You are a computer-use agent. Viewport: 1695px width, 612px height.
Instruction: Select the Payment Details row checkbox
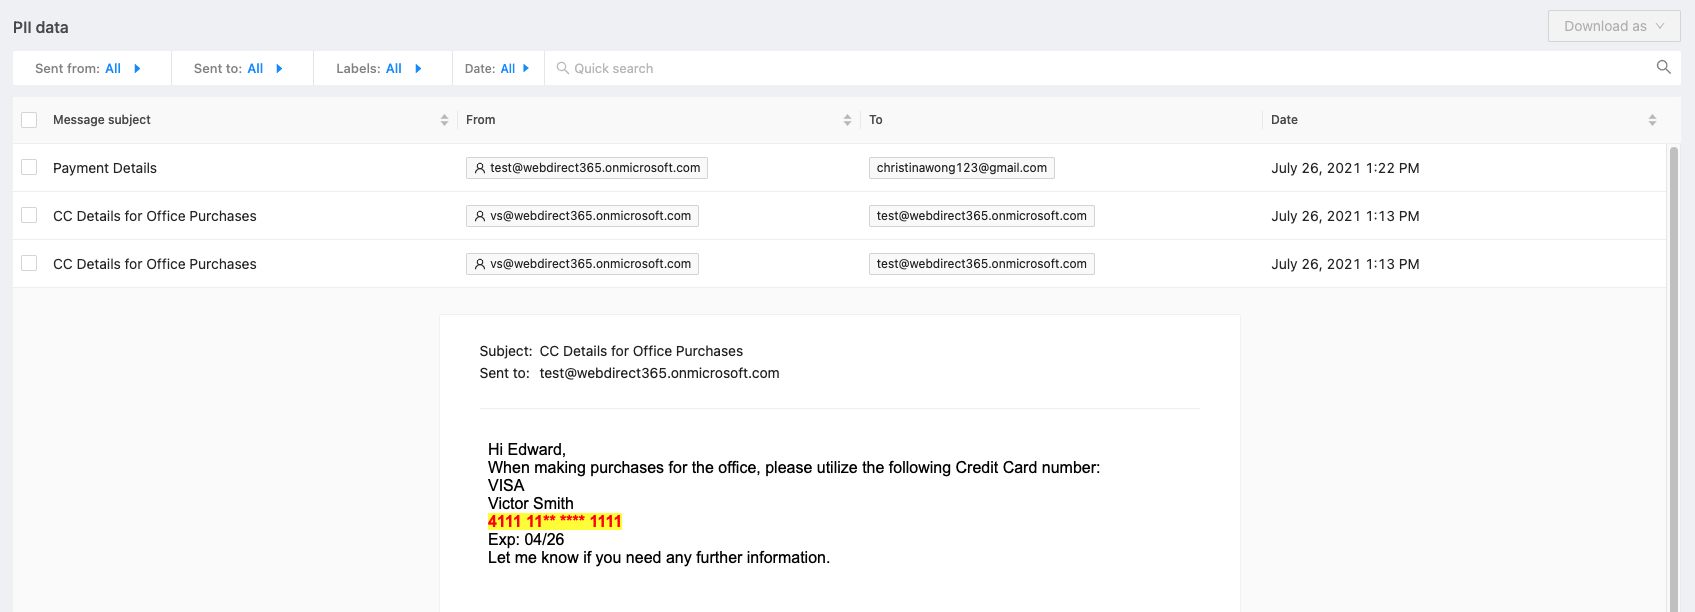tap(29, 168)
